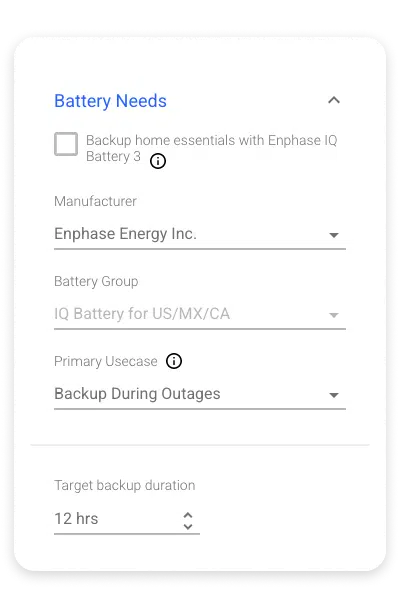Image resolution: width=400 pixels, height=608 pixels.
Task: Click the Battery Group label
Action: coord(96,282)
